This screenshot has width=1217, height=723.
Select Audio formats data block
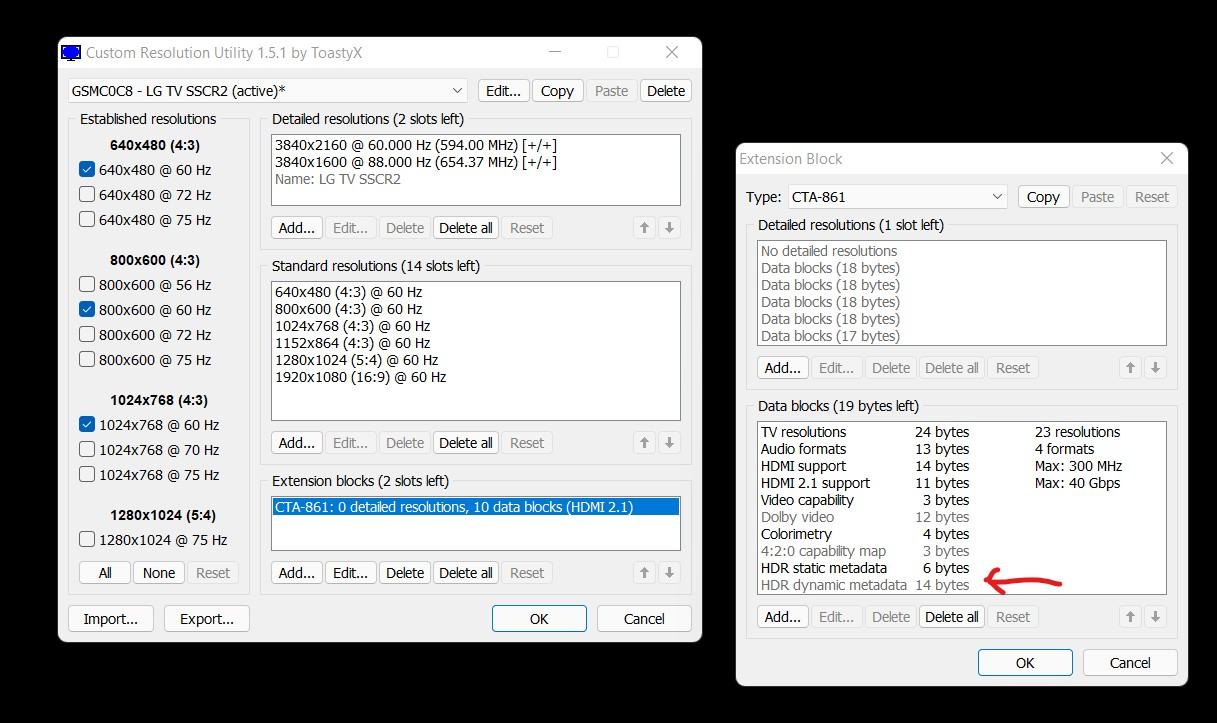coord(962,449)
